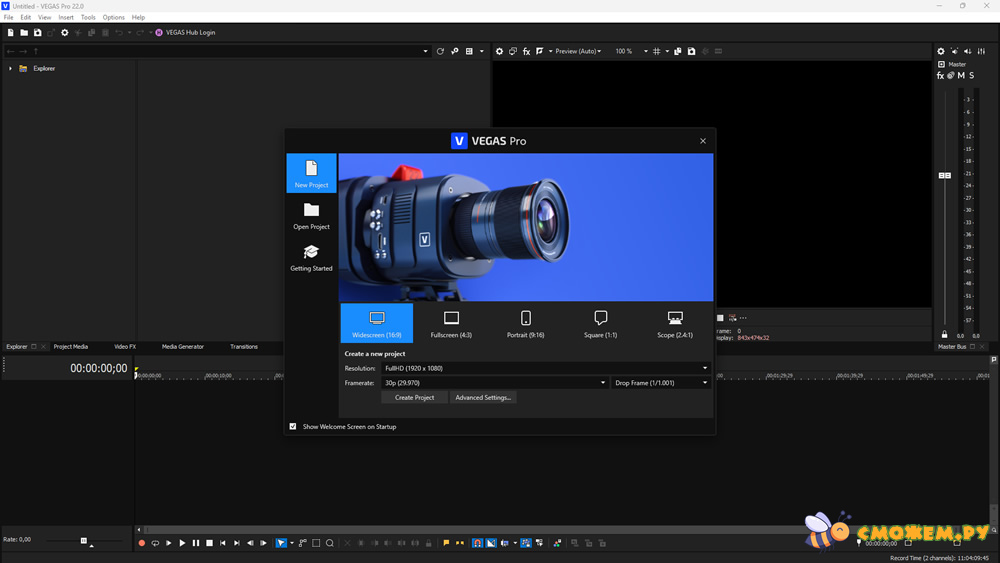Open the Framerate 30p dropdown
This screenshot has width=1000, height=563.
tap(495, 383)
